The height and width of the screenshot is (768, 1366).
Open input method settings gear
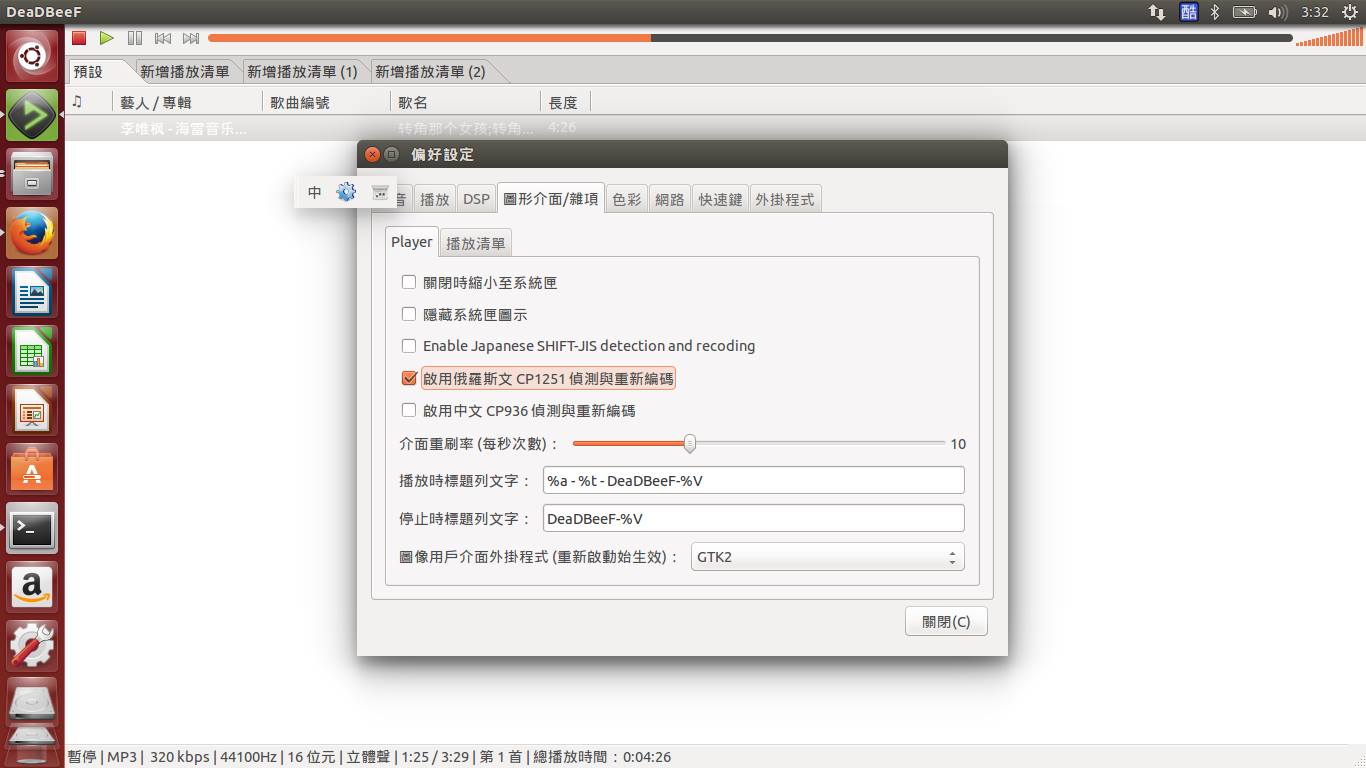[x=346, y=192]
